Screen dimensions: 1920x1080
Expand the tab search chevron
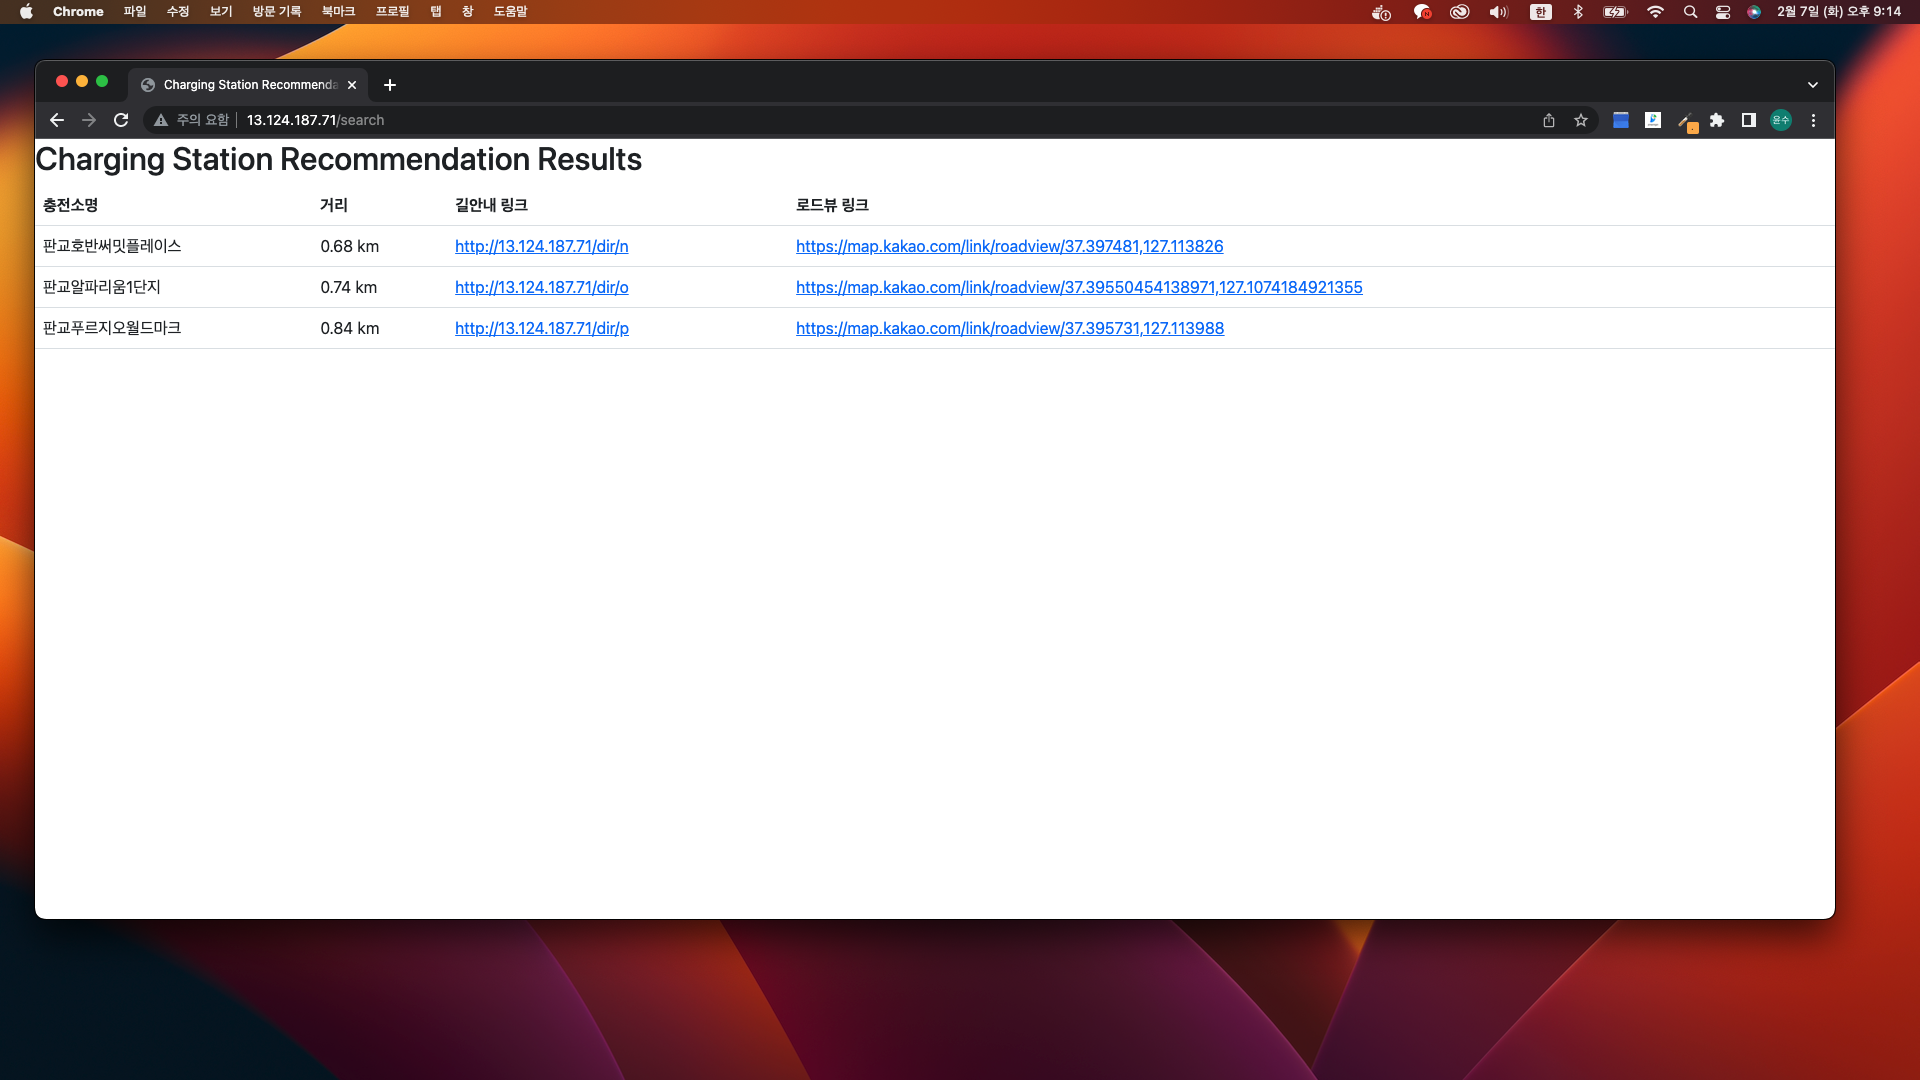click(x=1812, y=85)
